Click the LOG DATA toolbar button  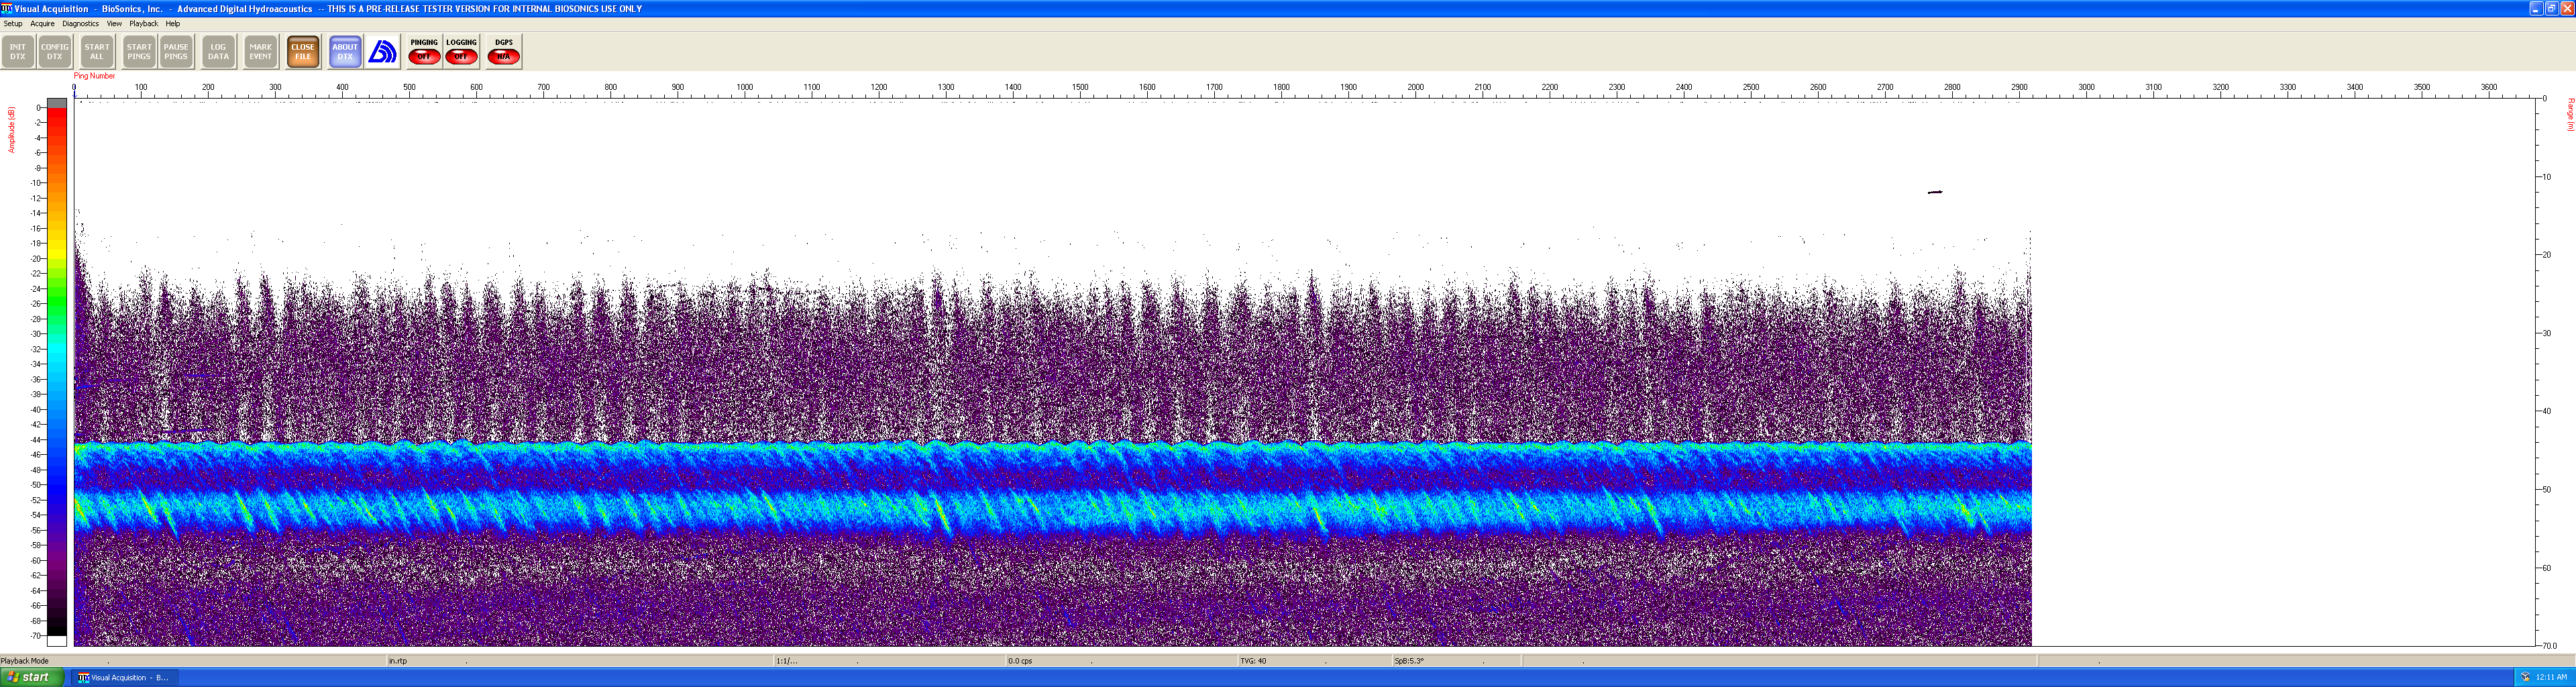click(218, 52)
